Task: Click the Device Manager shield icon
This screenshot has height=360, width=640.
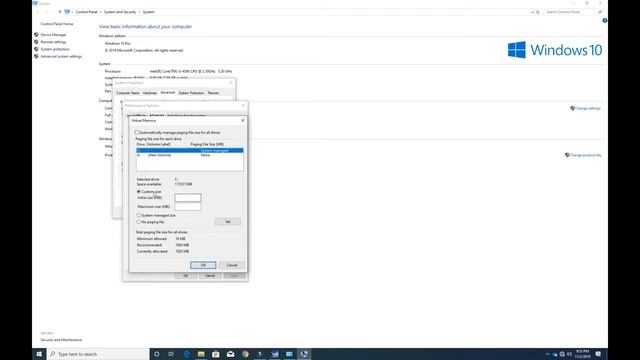Action: pos(36,35)
